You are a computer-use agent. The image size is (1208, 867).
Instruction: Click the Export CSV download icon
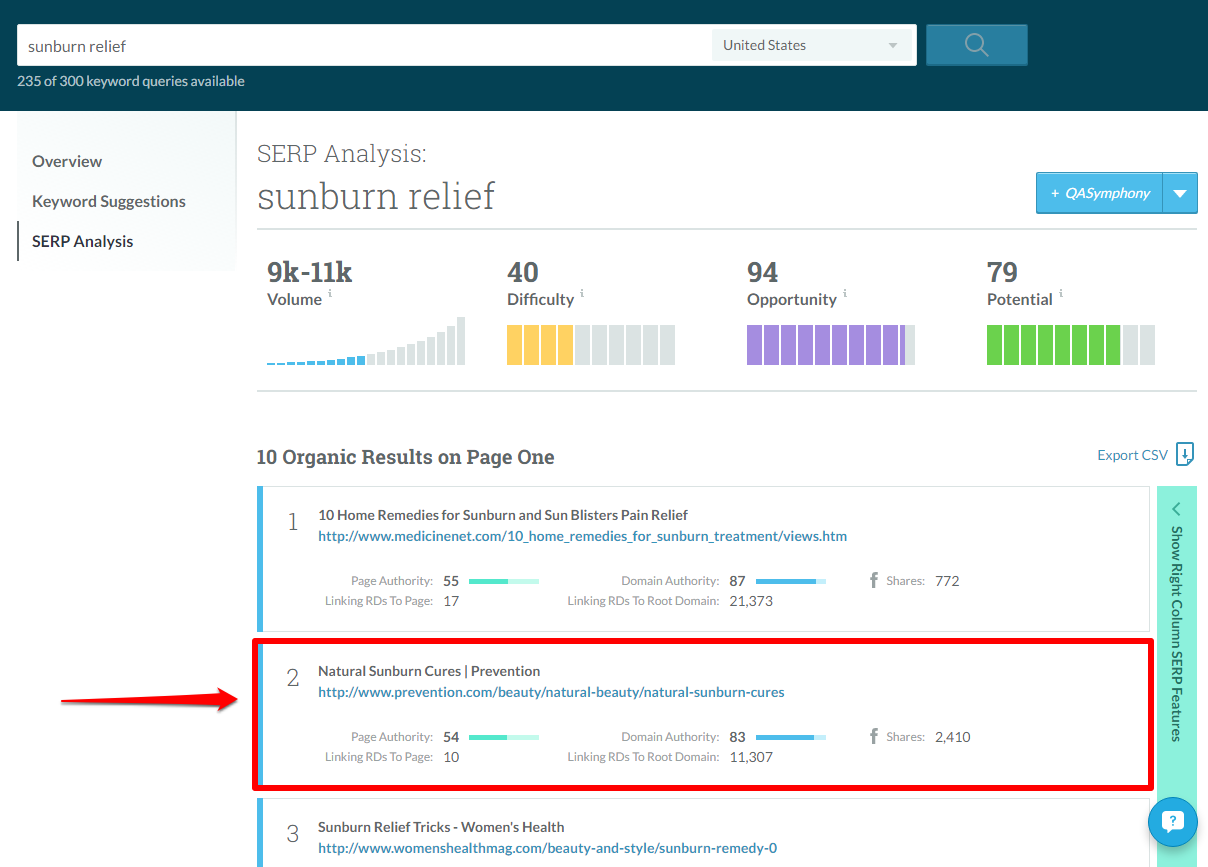[x=1185, y=454]
